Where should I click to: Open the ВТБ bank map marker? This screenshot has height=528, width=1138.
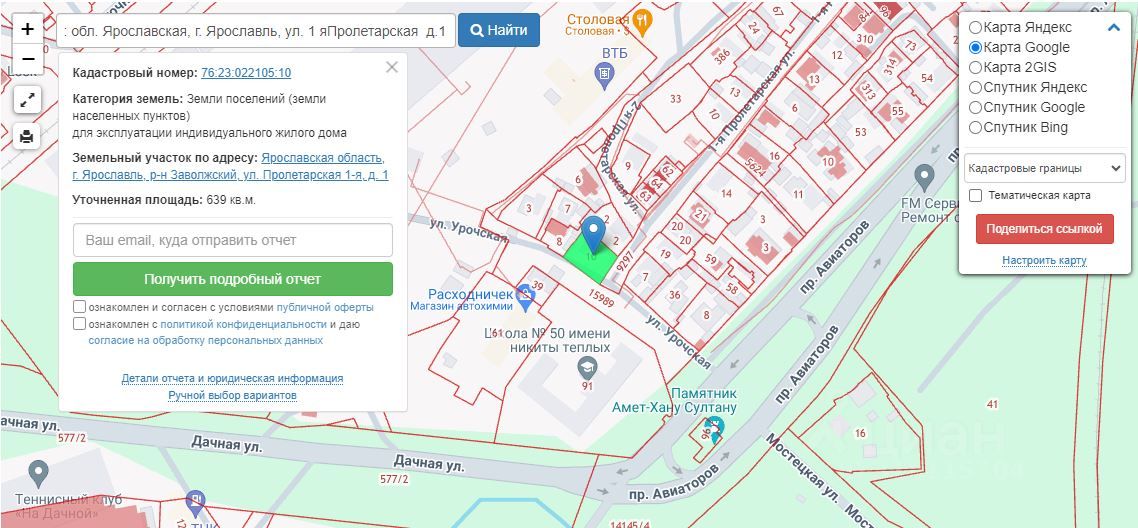click(605, 73)
